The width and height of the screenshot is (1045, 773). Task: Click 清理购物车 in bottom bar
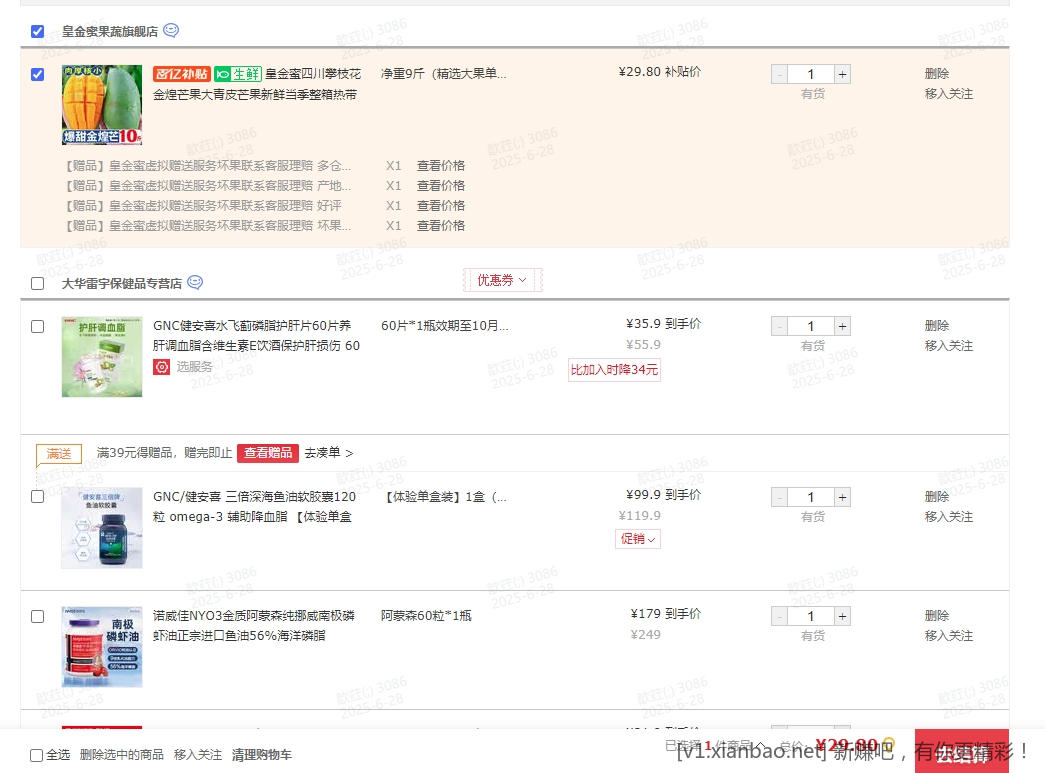click(x=261, y=754)
